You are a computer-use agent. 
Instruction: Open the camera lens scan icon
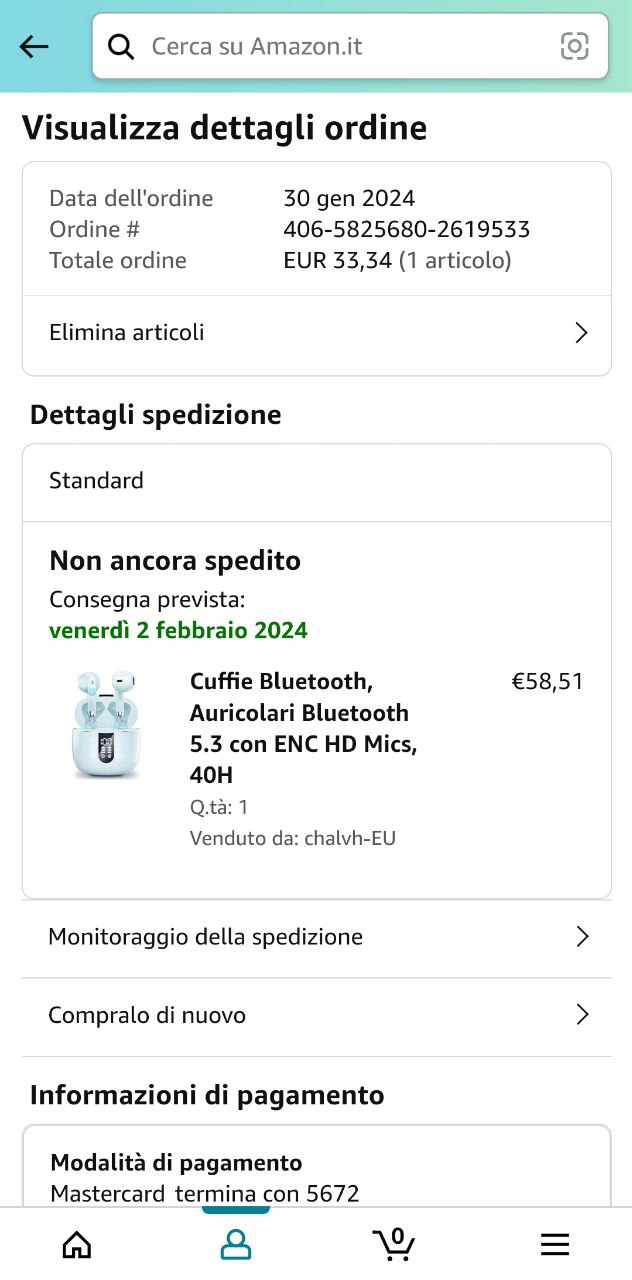[x=574, y=46]
